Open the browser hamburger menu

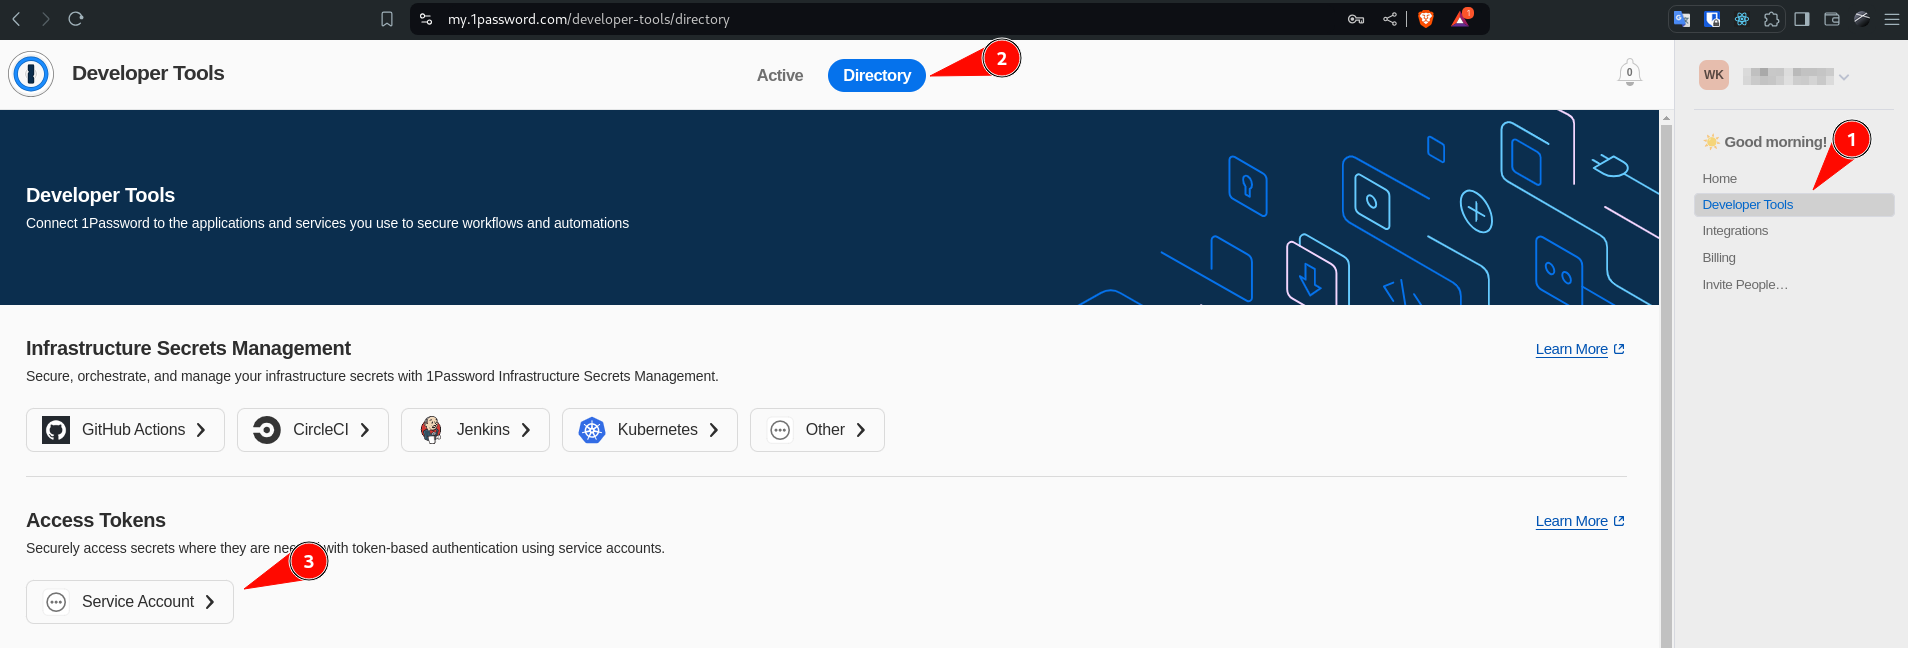1892,19
